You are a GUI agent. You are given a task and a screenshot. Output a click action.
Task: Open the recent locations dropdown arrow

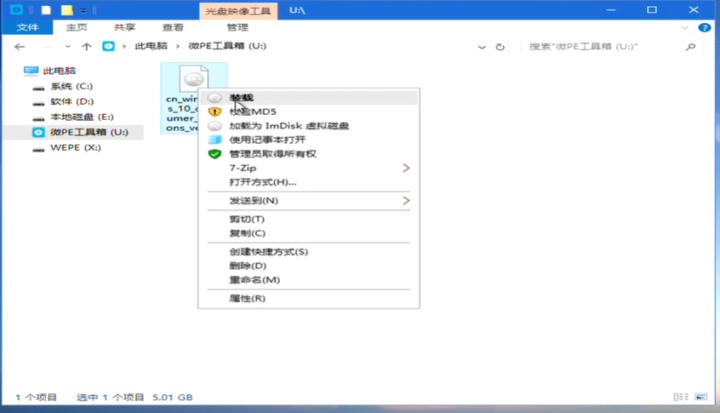[68, 46]
